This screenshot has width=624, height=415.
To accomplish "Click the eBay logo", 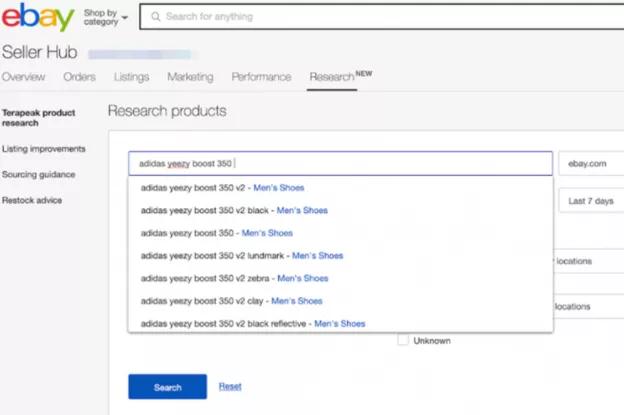I will click(38, 17).
